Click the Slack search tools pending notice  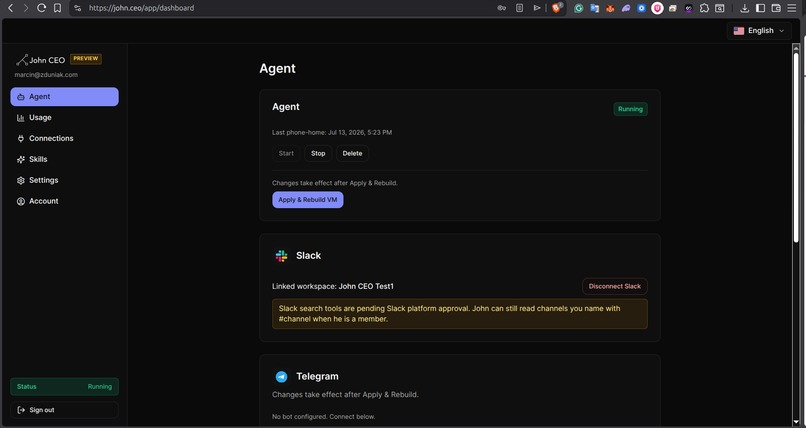click(460, 314)
